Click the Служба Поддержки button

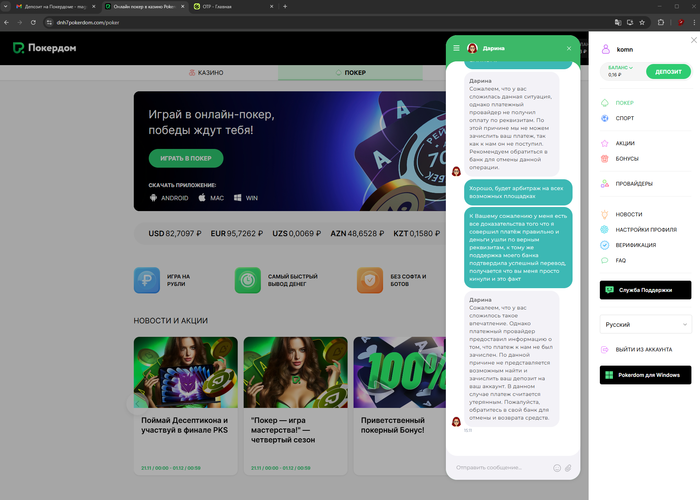(x=645, y=290)
